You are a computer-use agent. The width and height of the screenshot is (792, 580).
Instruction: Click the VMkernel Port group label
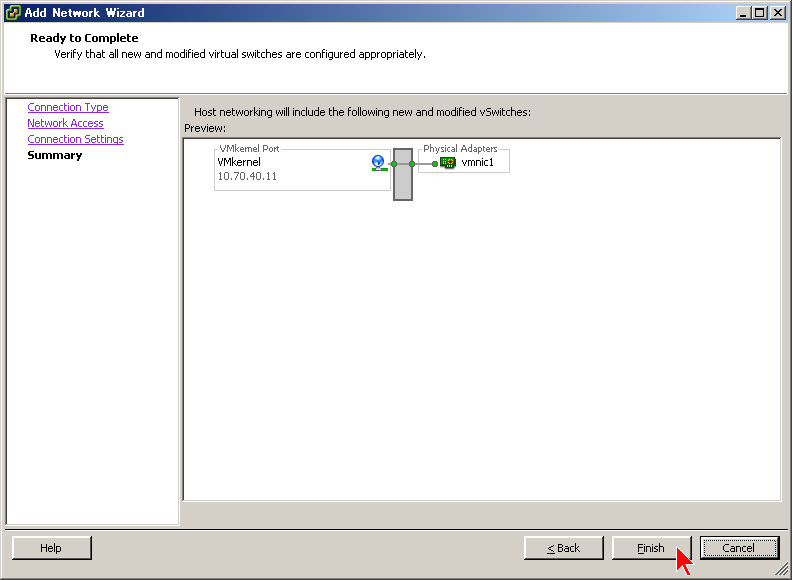[249, 149]
